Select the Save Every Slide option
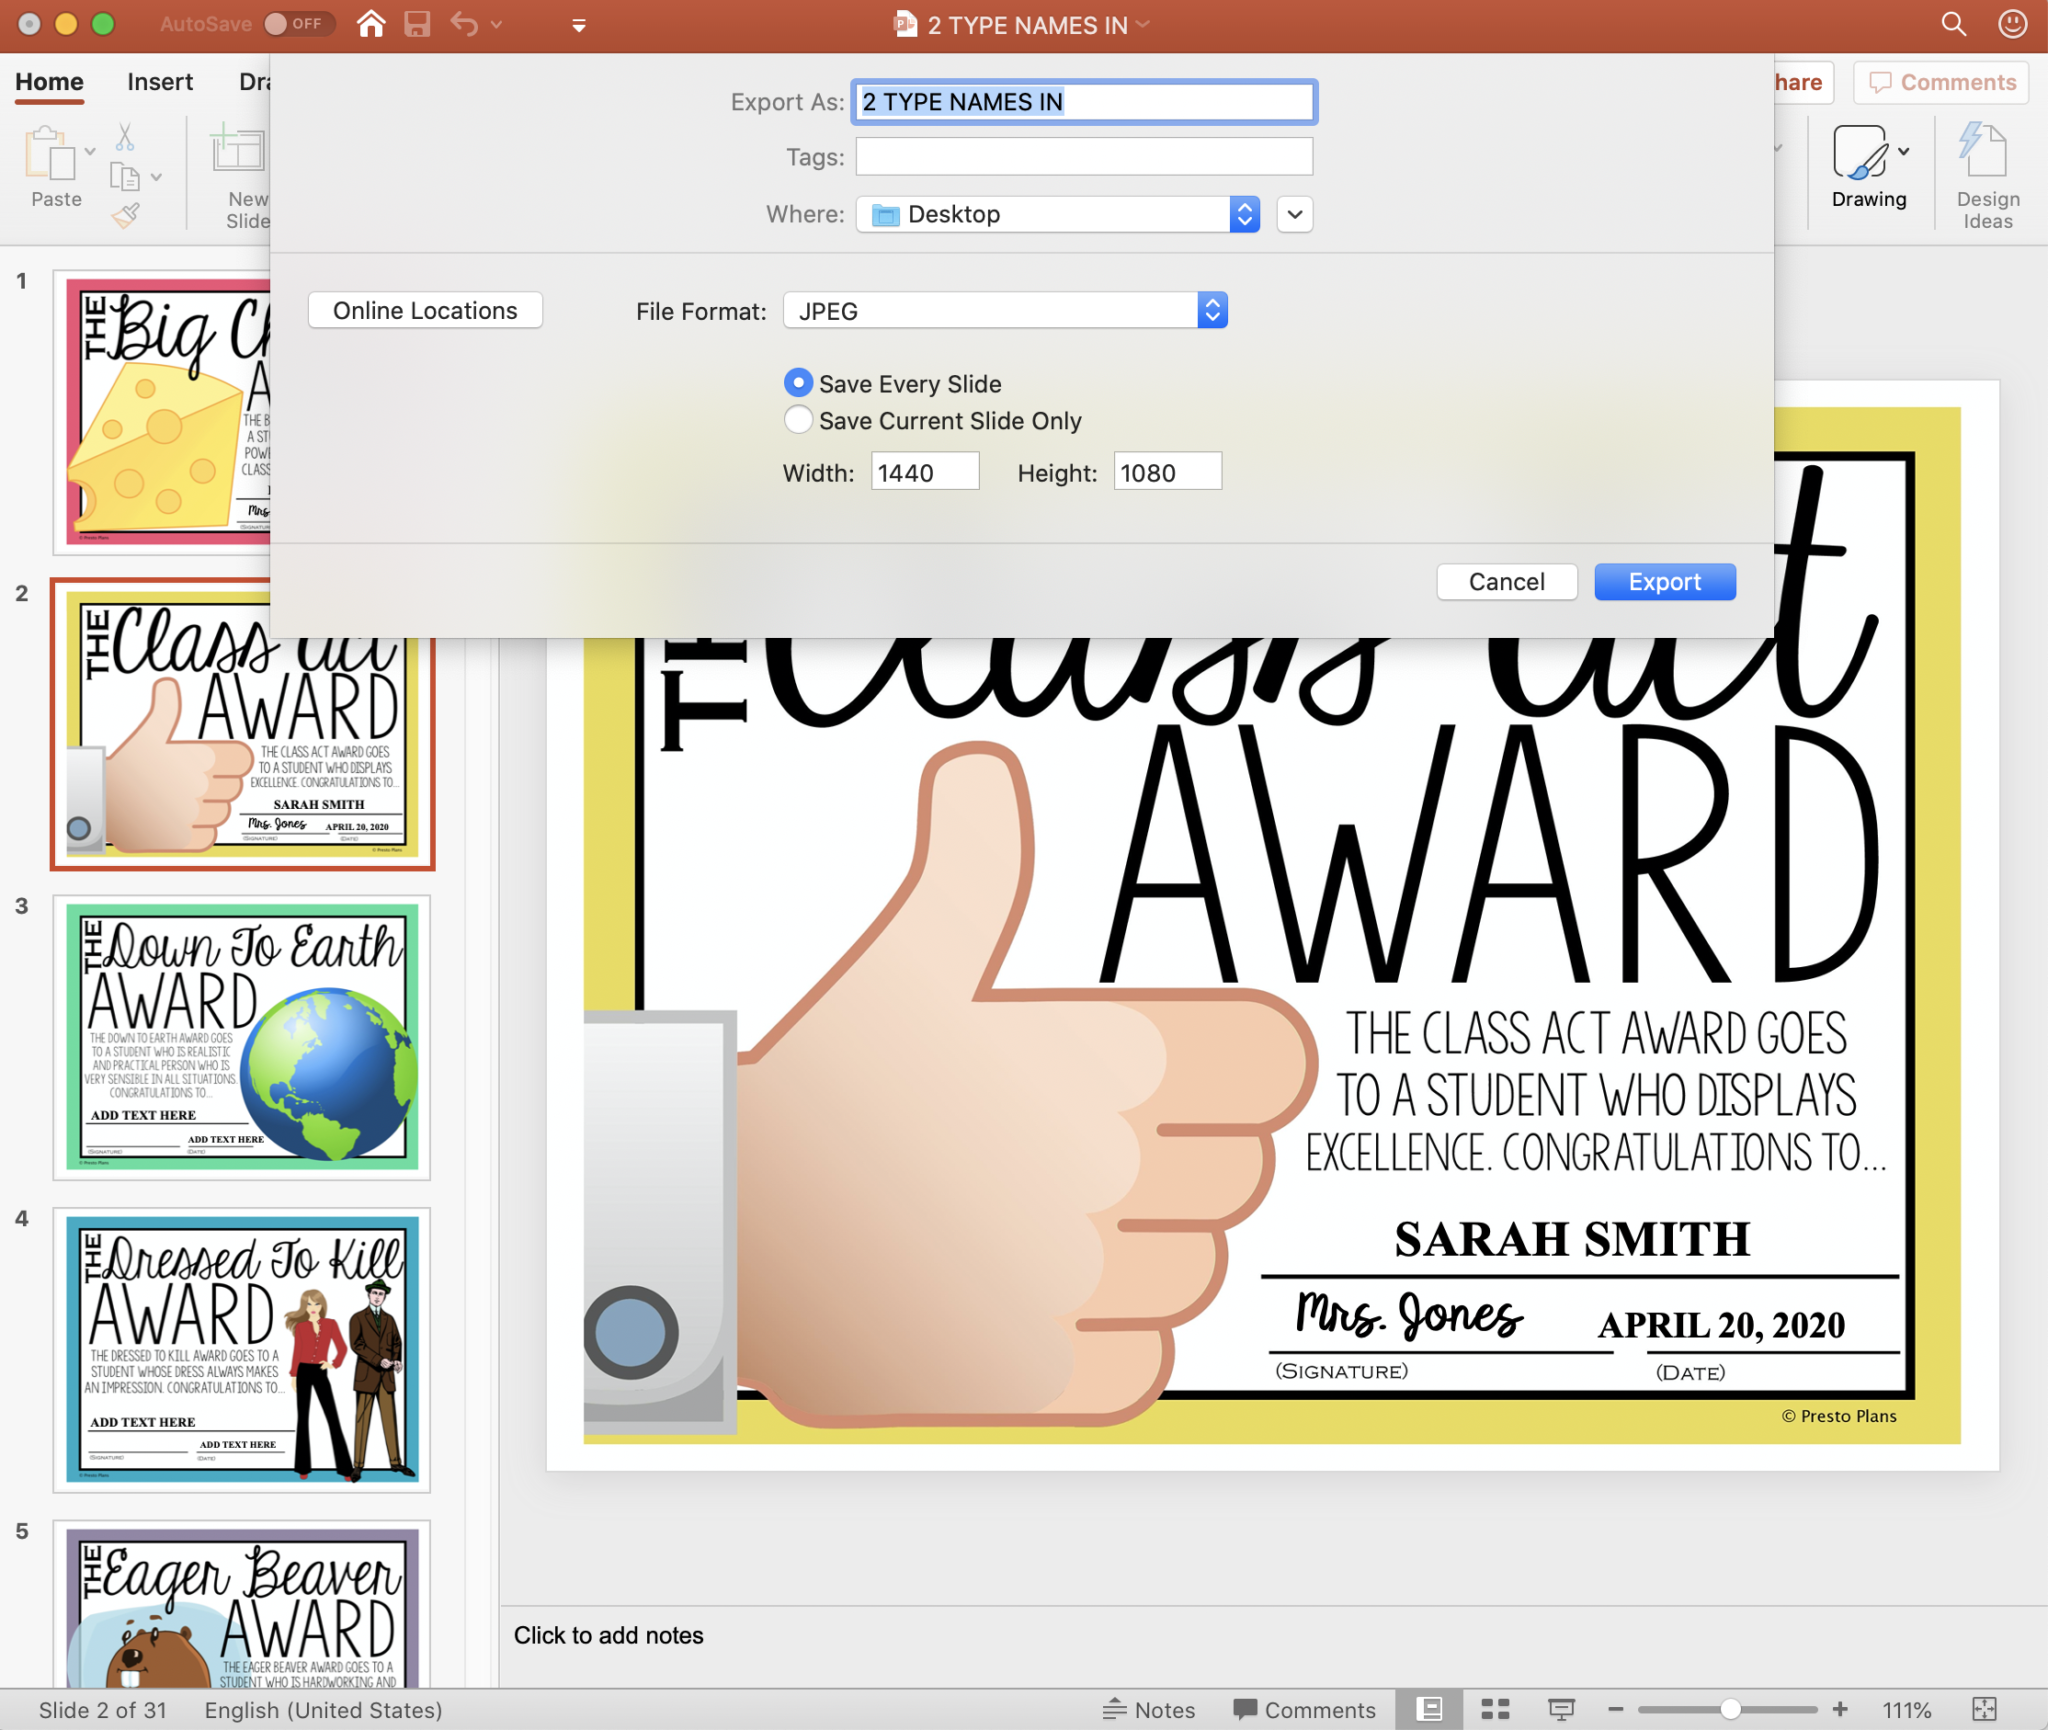This screenshot has height=1730, width=2048. pos(798,382)
